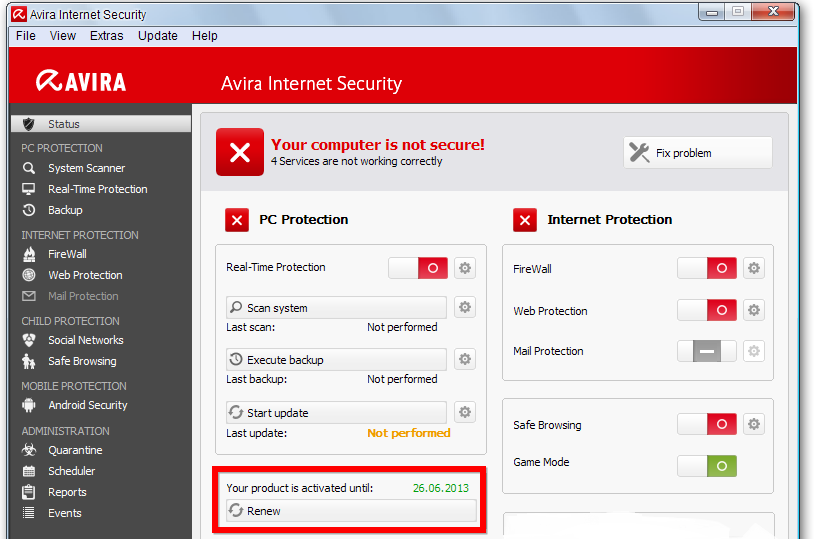815x539 pixels.
Task: Toggle the Mail Protection switch
Action: tap(707, 351)
